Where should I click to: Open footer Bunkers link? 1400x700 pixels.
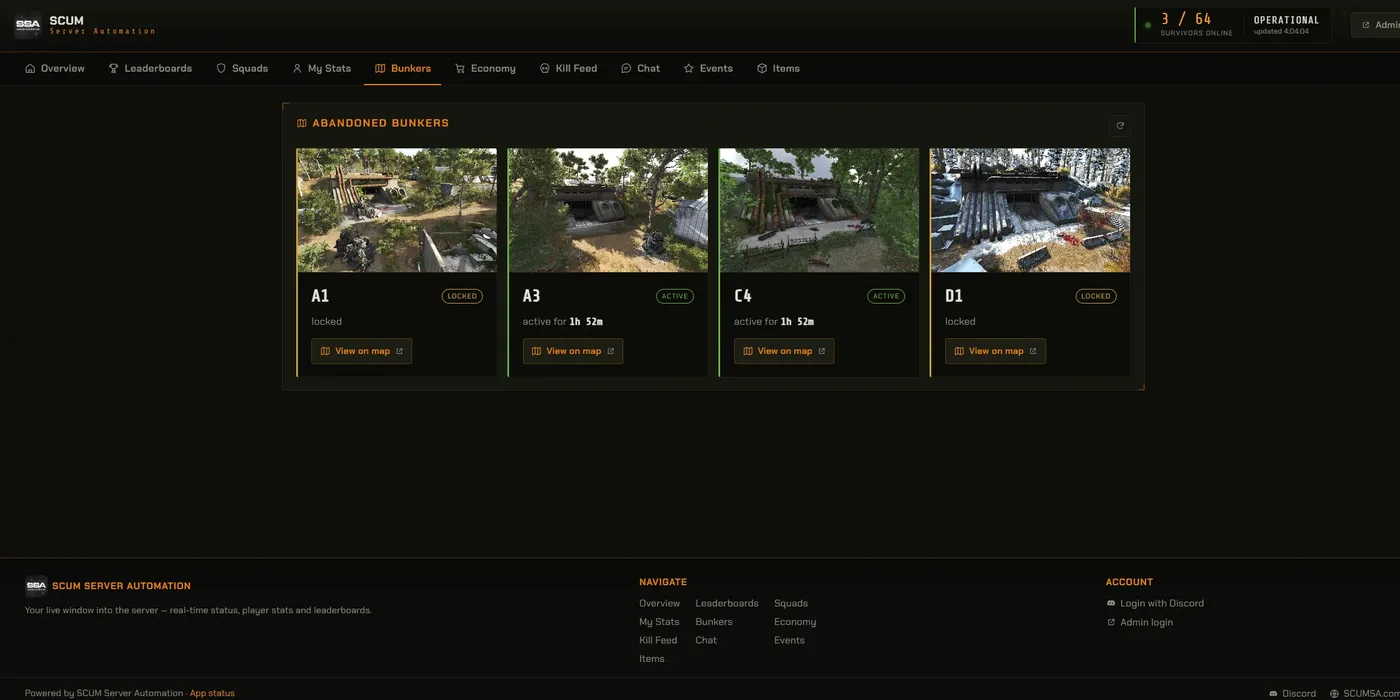pyautogui.click(x=714, y=622)
